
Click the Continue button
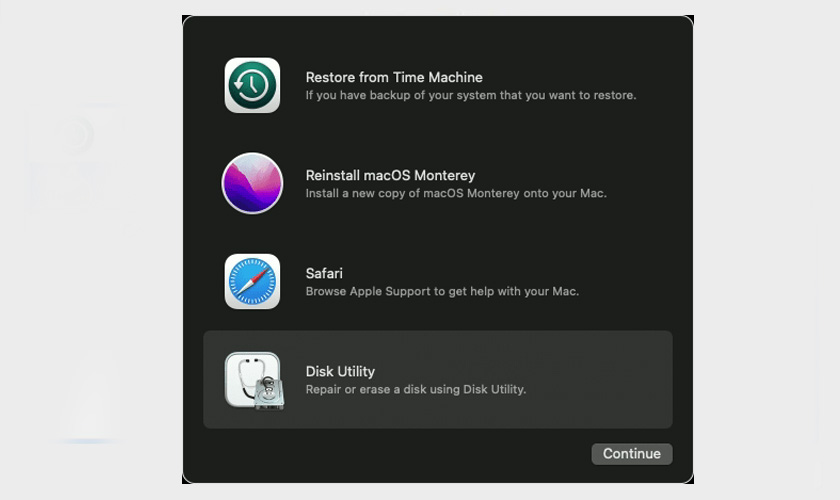coord(632,454)
